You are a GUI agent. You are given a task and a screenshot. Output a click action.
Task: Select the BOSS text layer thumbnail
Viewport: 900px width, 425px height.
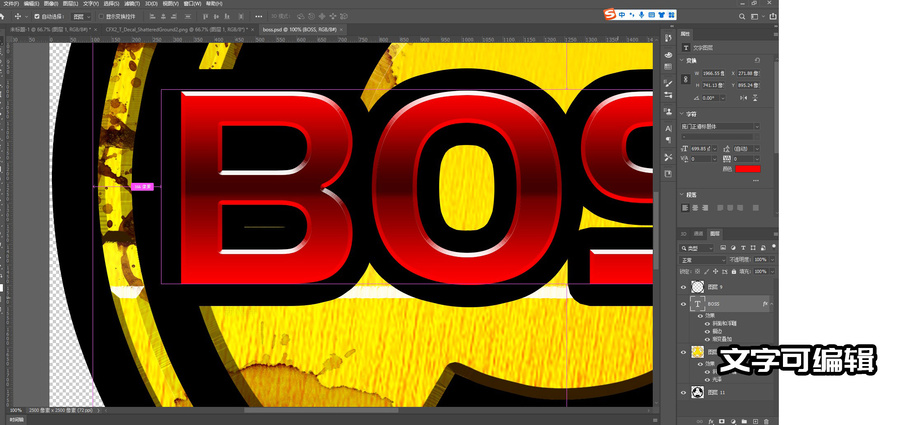697,304
